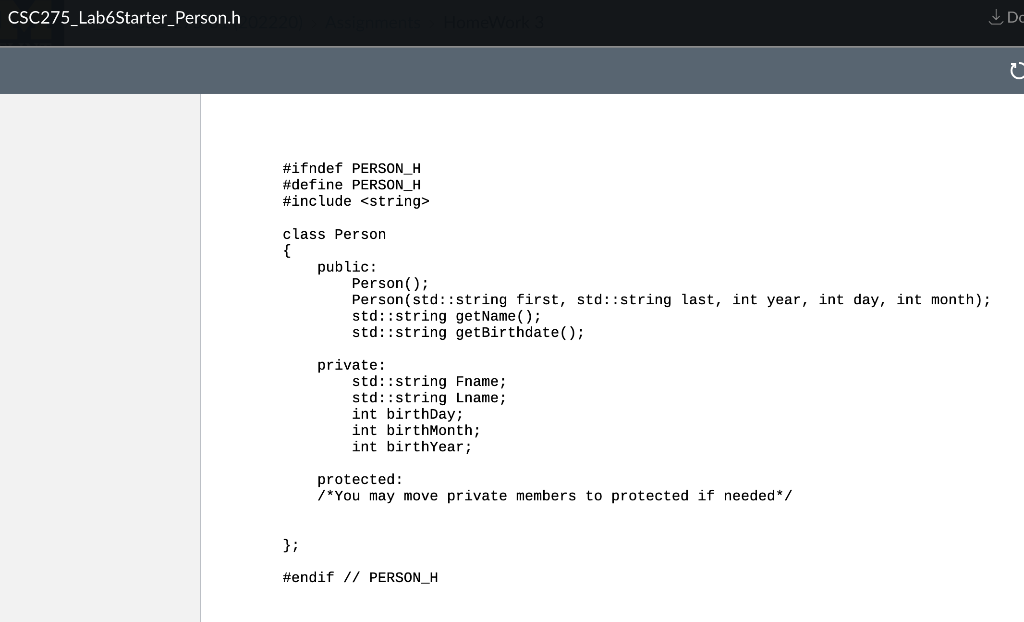Screen dimensions: 1024x622
Task: Click the parameterized Person constructor declaration
Action: click(x=670, y=299)
